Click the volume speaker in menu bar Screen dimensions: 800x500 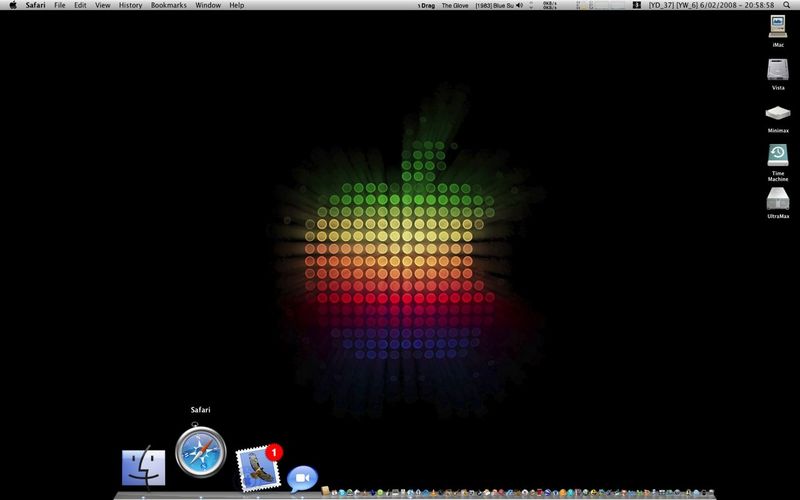519,5
